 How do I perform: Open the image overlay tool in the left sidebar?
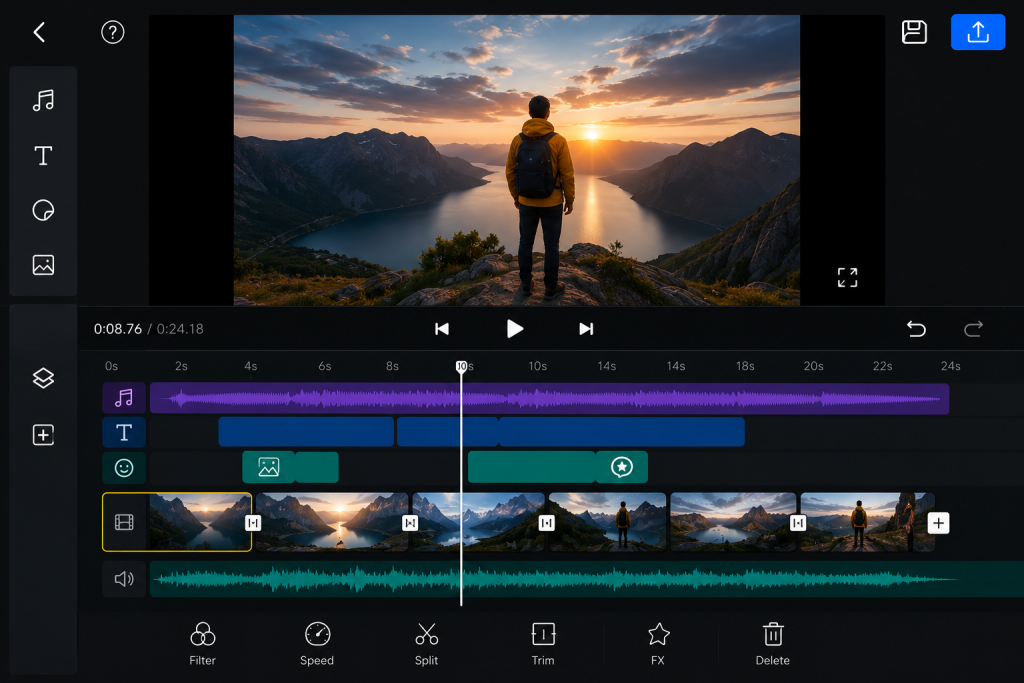43,265
